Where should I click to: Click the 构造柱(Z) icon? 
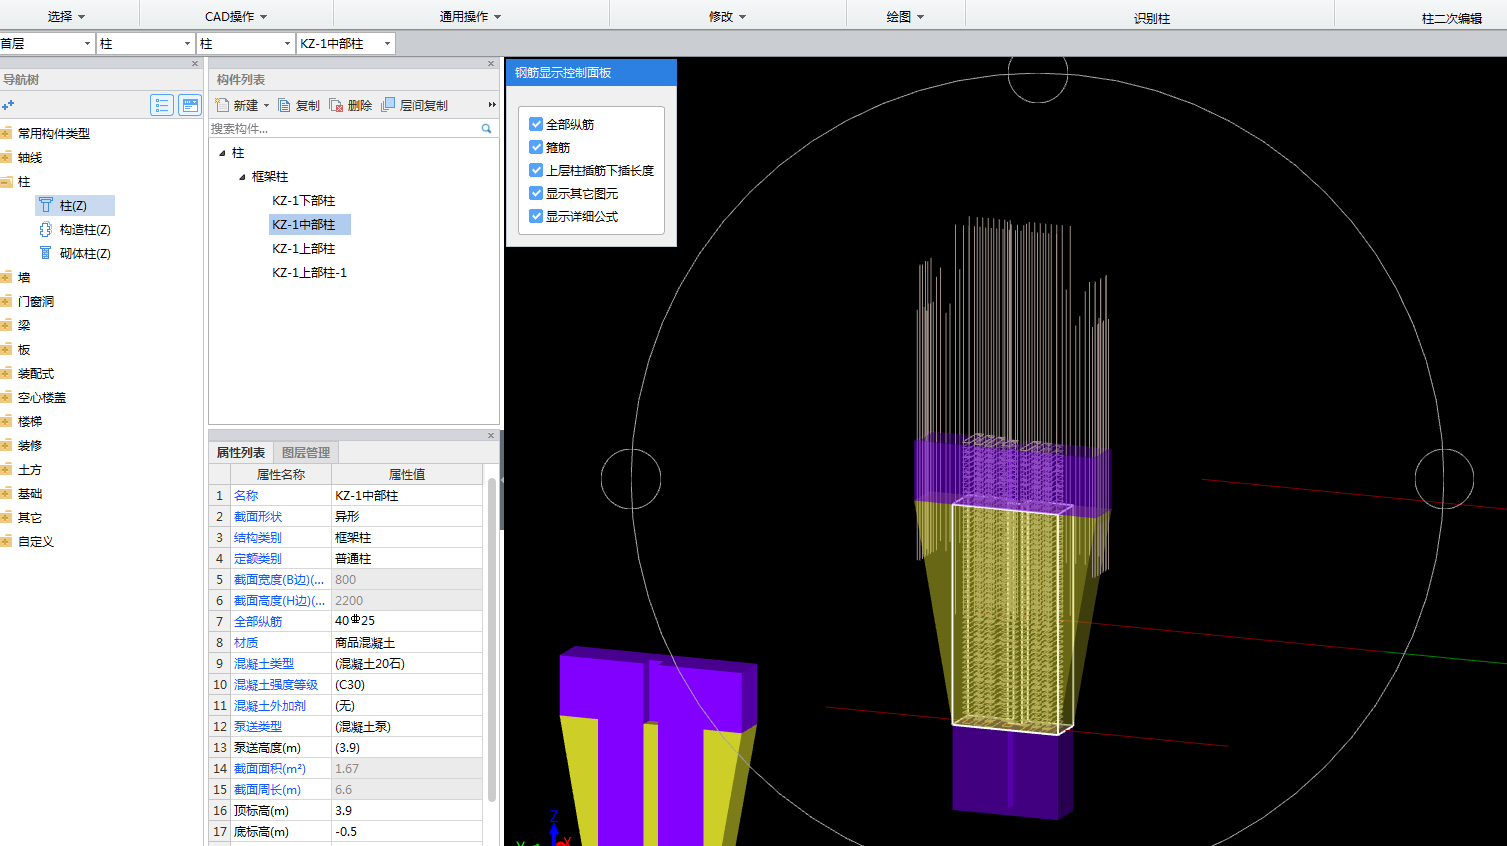click(46, 229)
